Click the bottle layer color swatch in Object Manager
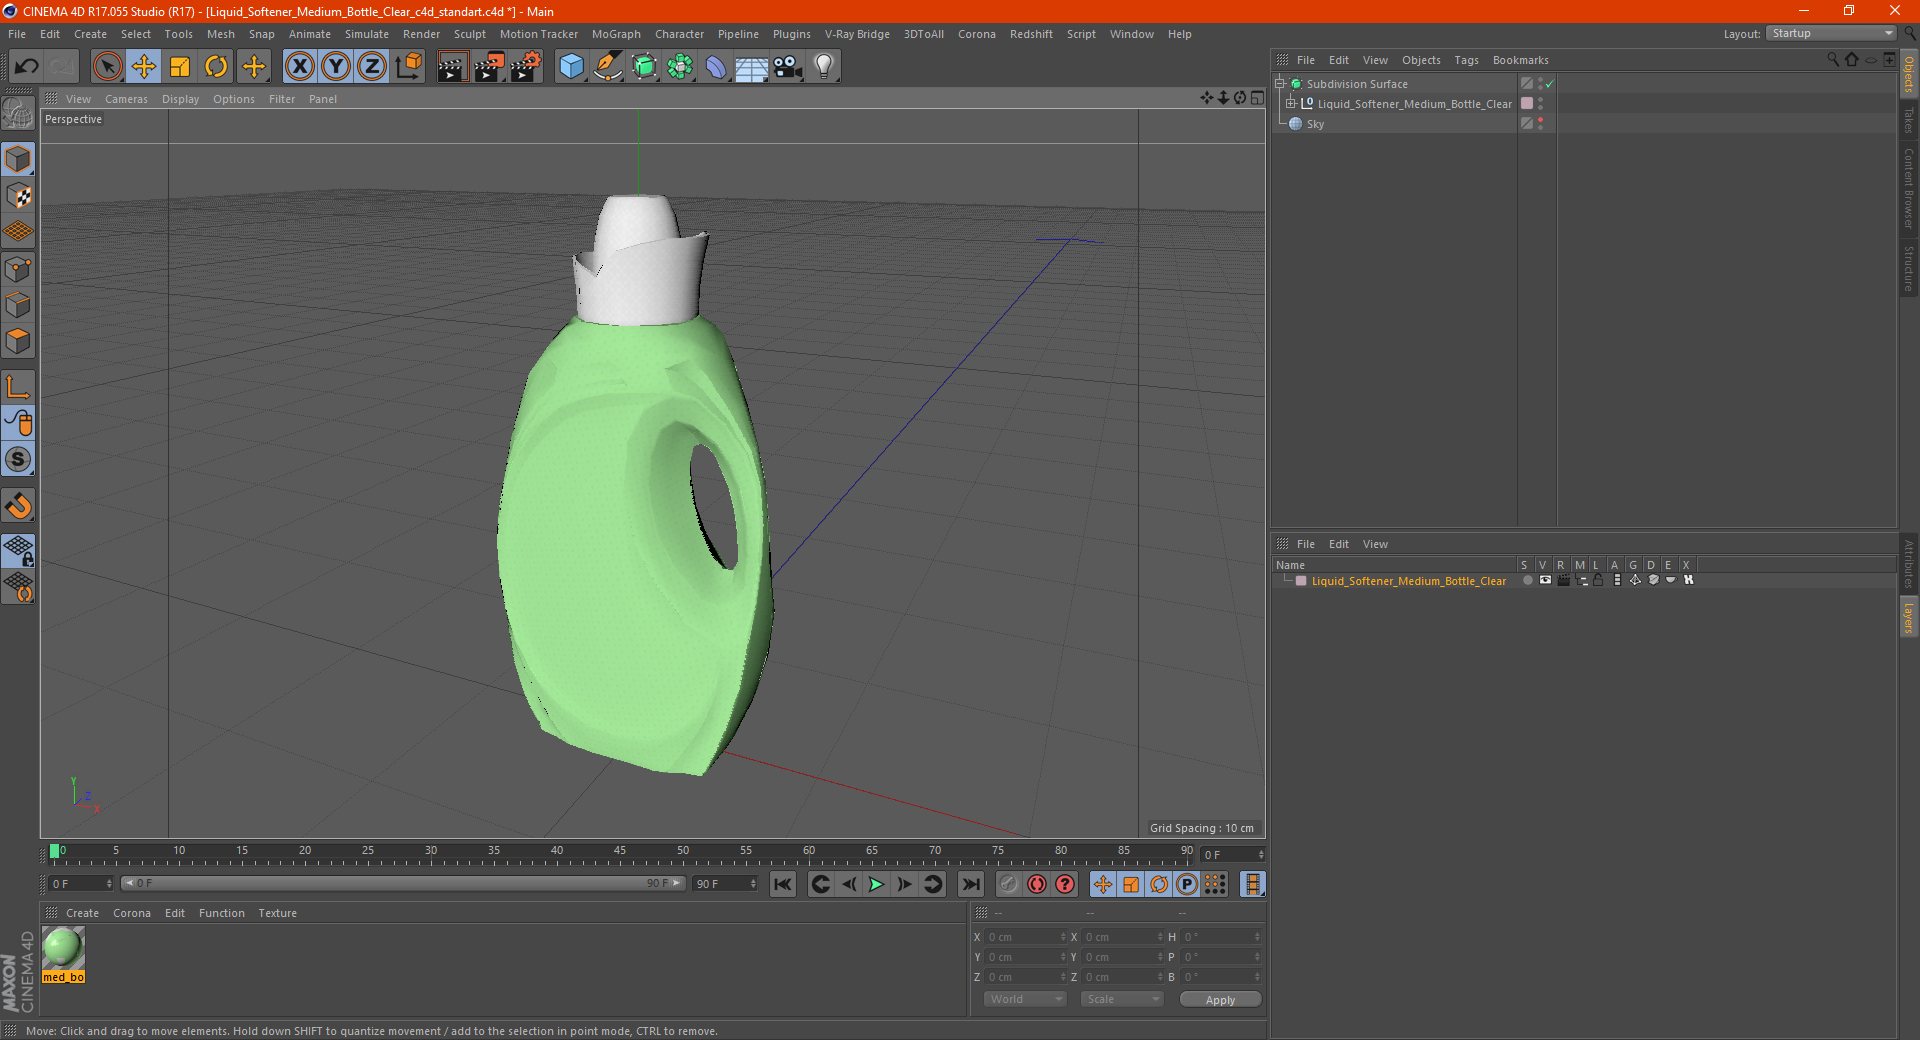 click(1527, 104)
